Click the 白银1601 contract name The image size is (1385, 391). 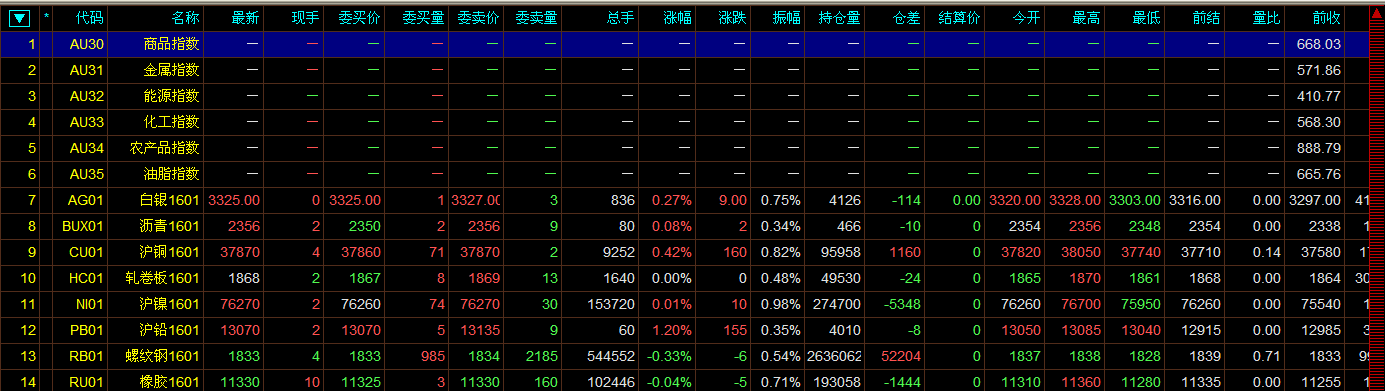[170, 200]
